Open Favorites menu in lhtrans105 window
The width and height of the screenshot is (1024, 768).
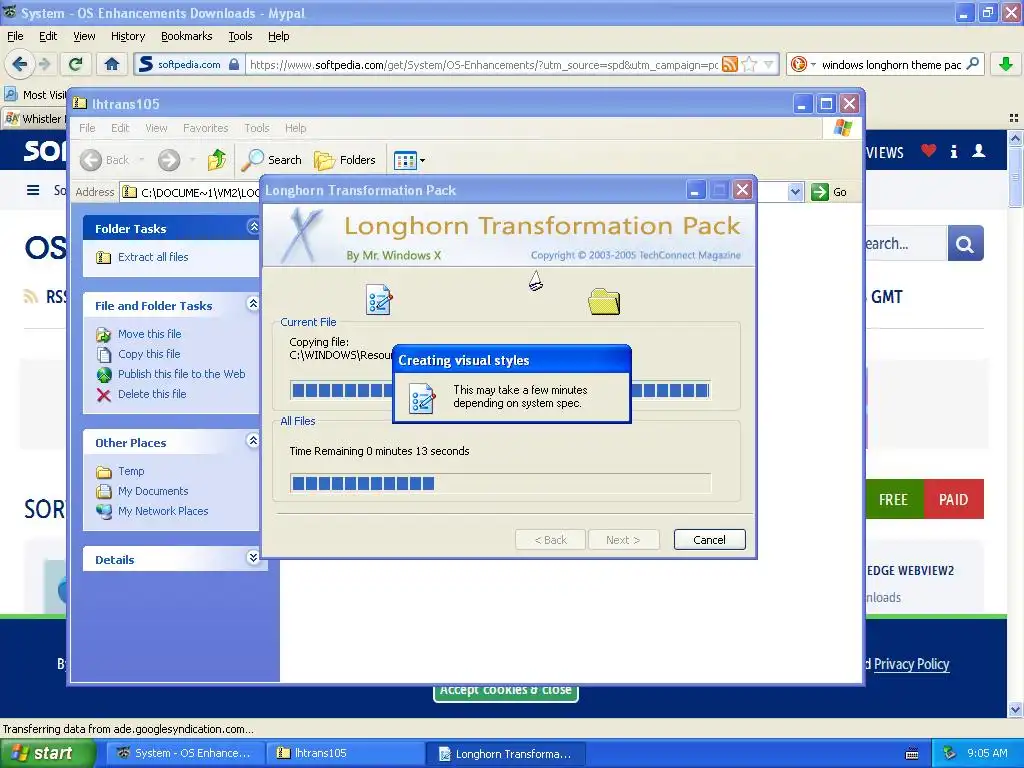205,128
